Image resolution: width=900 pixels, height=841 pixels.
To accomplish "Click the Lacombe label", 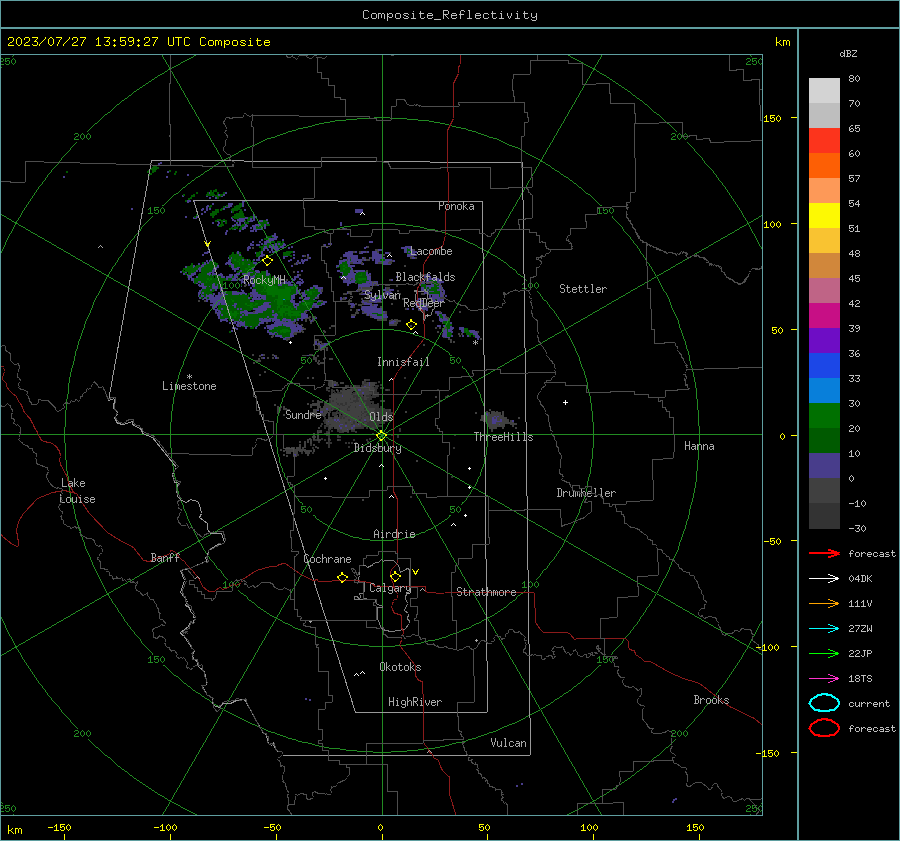I will click(431, 251).
